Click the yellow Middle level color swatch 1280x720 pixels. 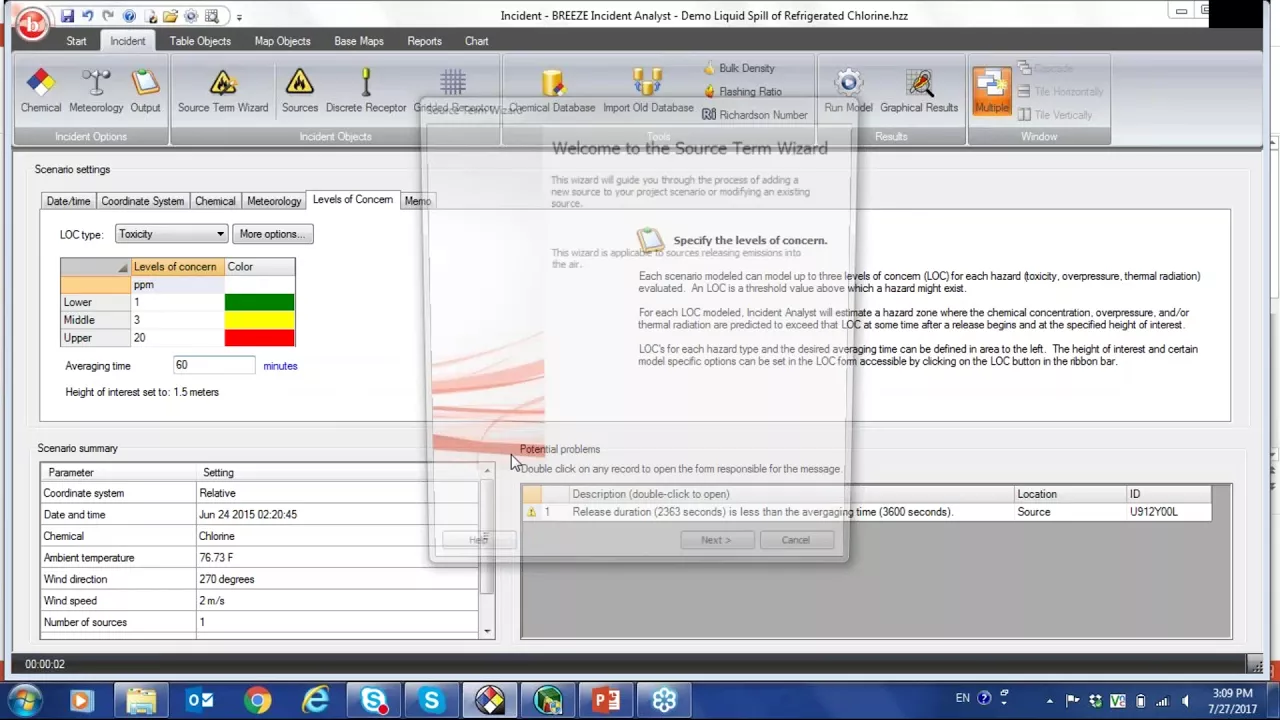coord(259,320)
